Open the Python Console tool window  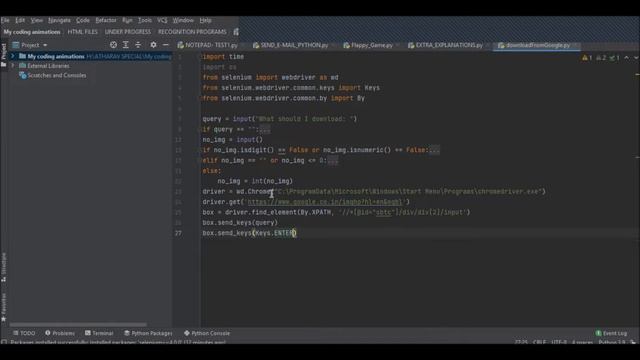coord(207,333)
